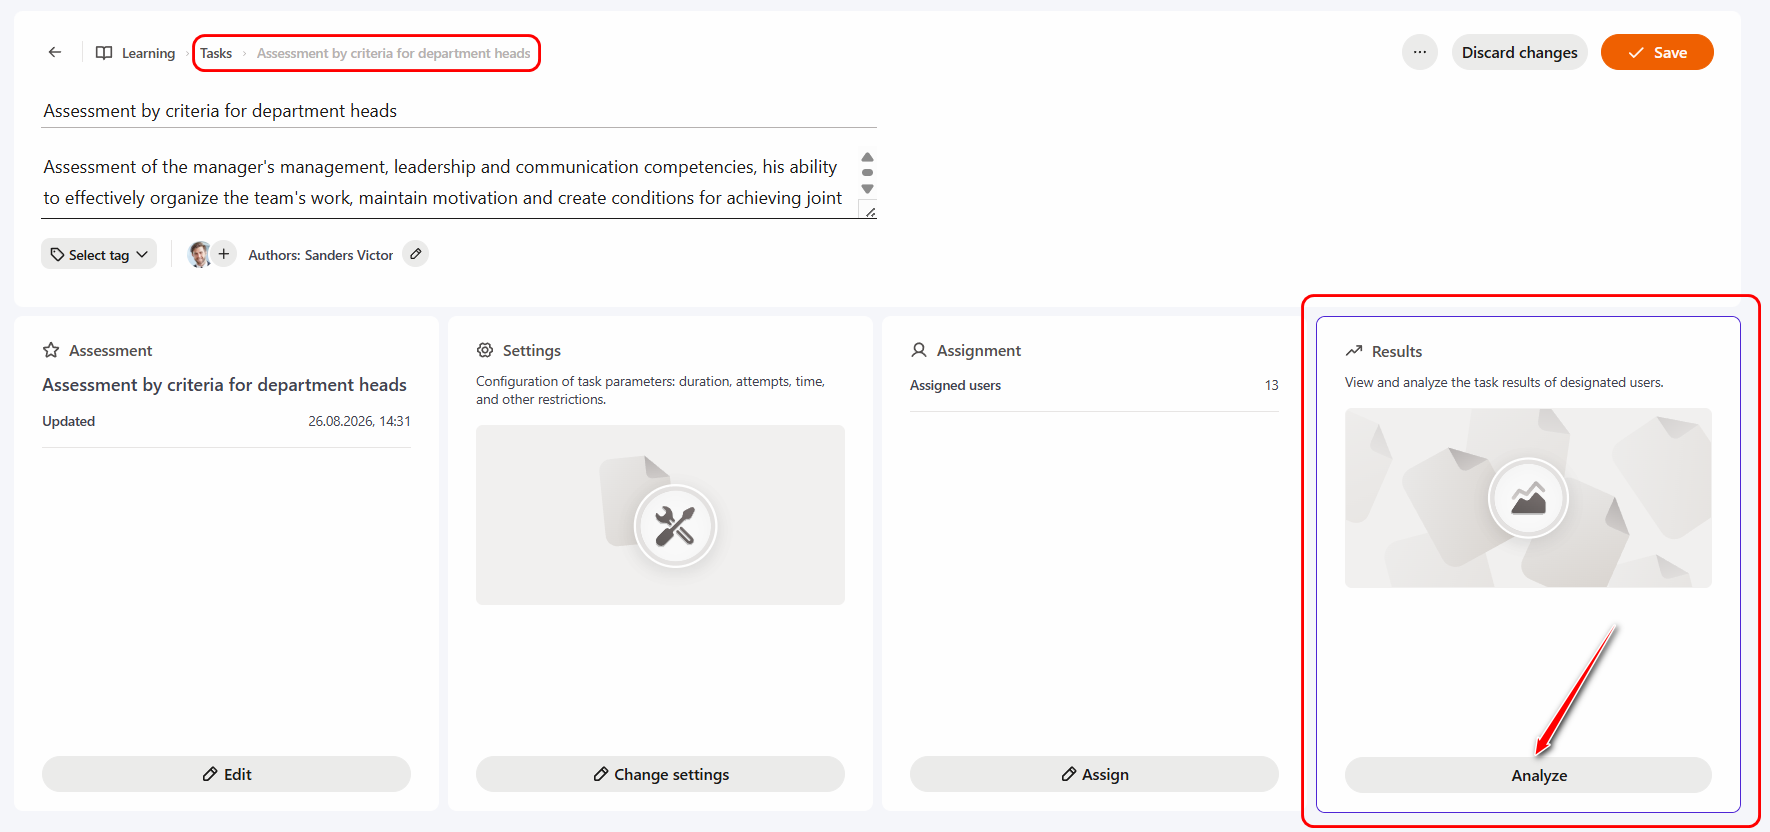
Task: Open the Learning book icon
Action: [x=104, y=53]
